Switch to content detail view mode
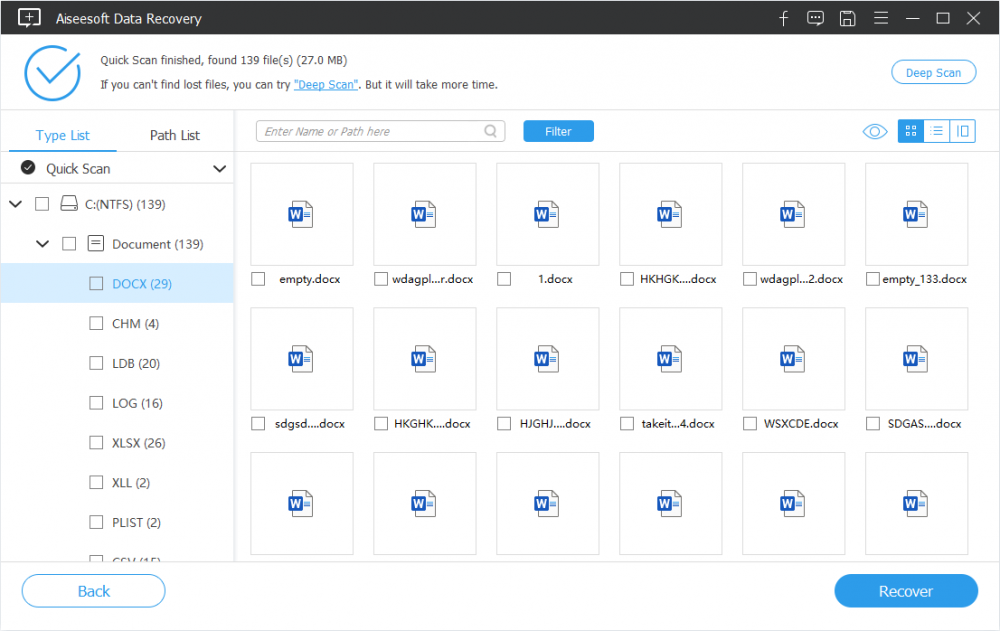Screen dimensions: 1000x631 point(962,131)
